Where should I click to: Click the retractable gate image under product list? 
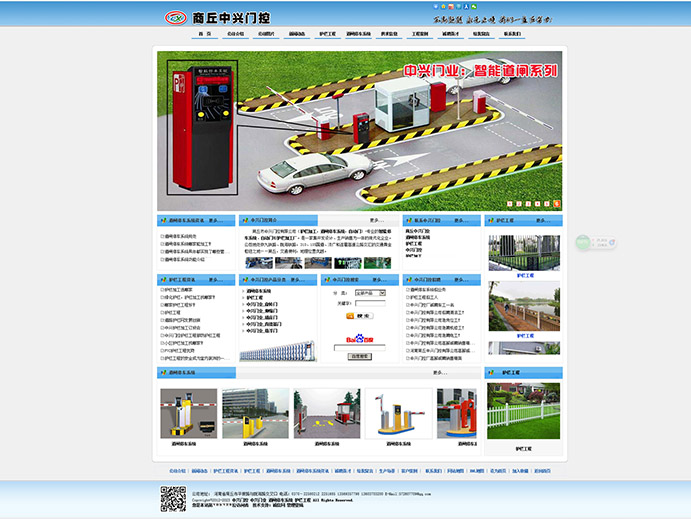tap(277, 351)
